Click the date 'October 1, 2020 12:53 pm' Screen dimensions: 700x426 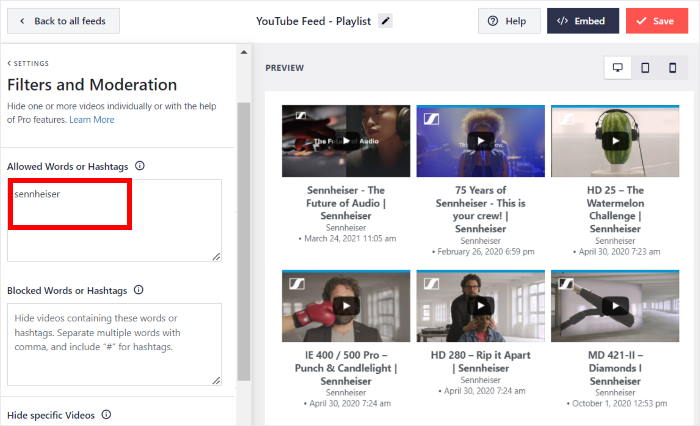[620, 403]
